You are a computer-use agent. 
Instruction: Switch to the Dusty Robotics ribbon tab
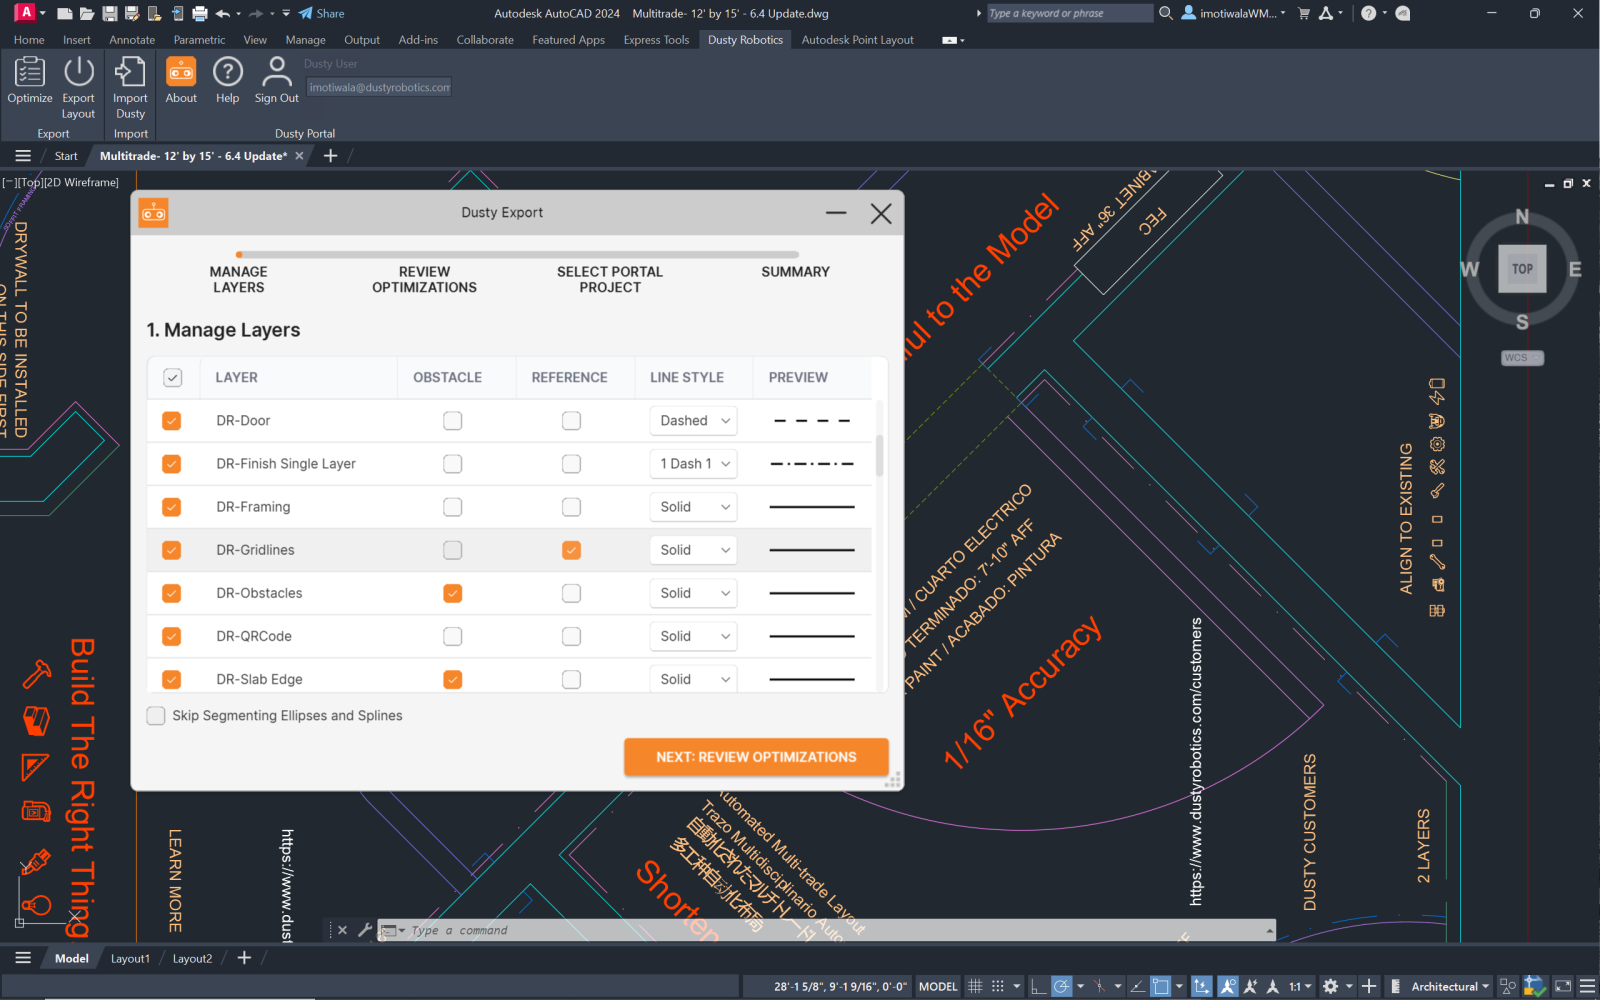(745, 40)
